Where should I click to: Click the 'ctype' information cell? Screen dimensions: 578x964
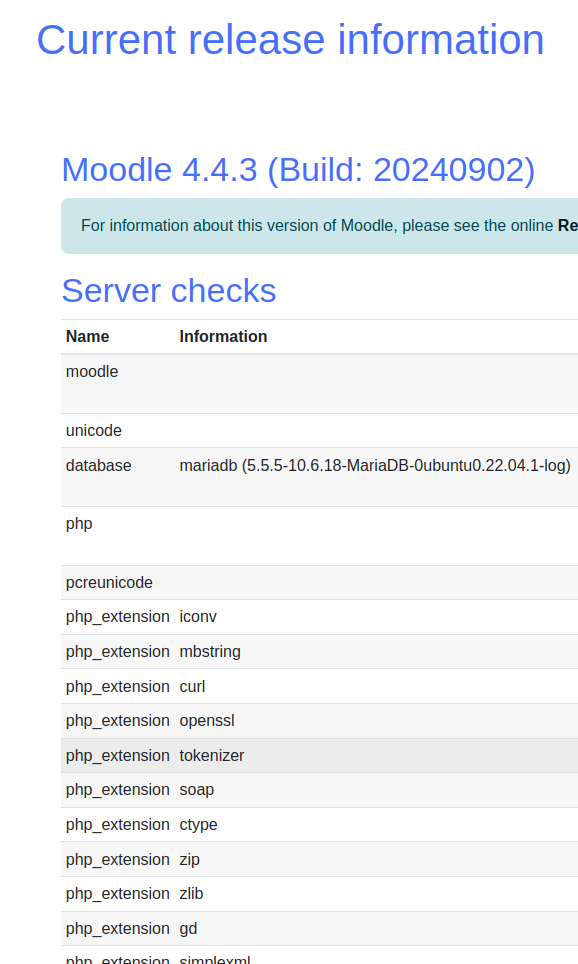tap(198, 825)
